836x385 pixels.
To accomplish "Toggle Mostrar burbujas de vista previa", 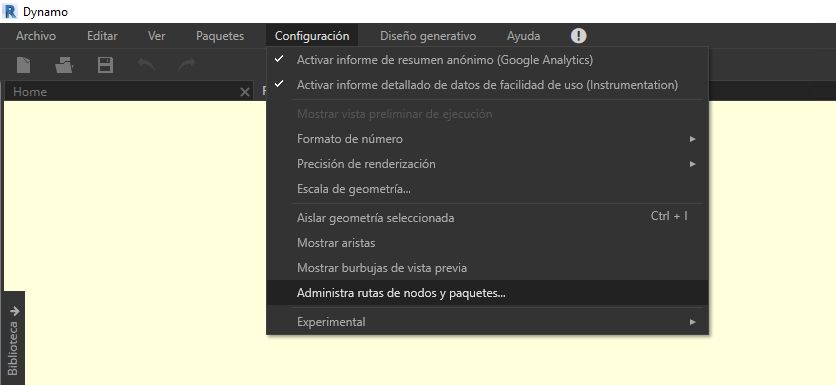I will [x=487, y=268].
